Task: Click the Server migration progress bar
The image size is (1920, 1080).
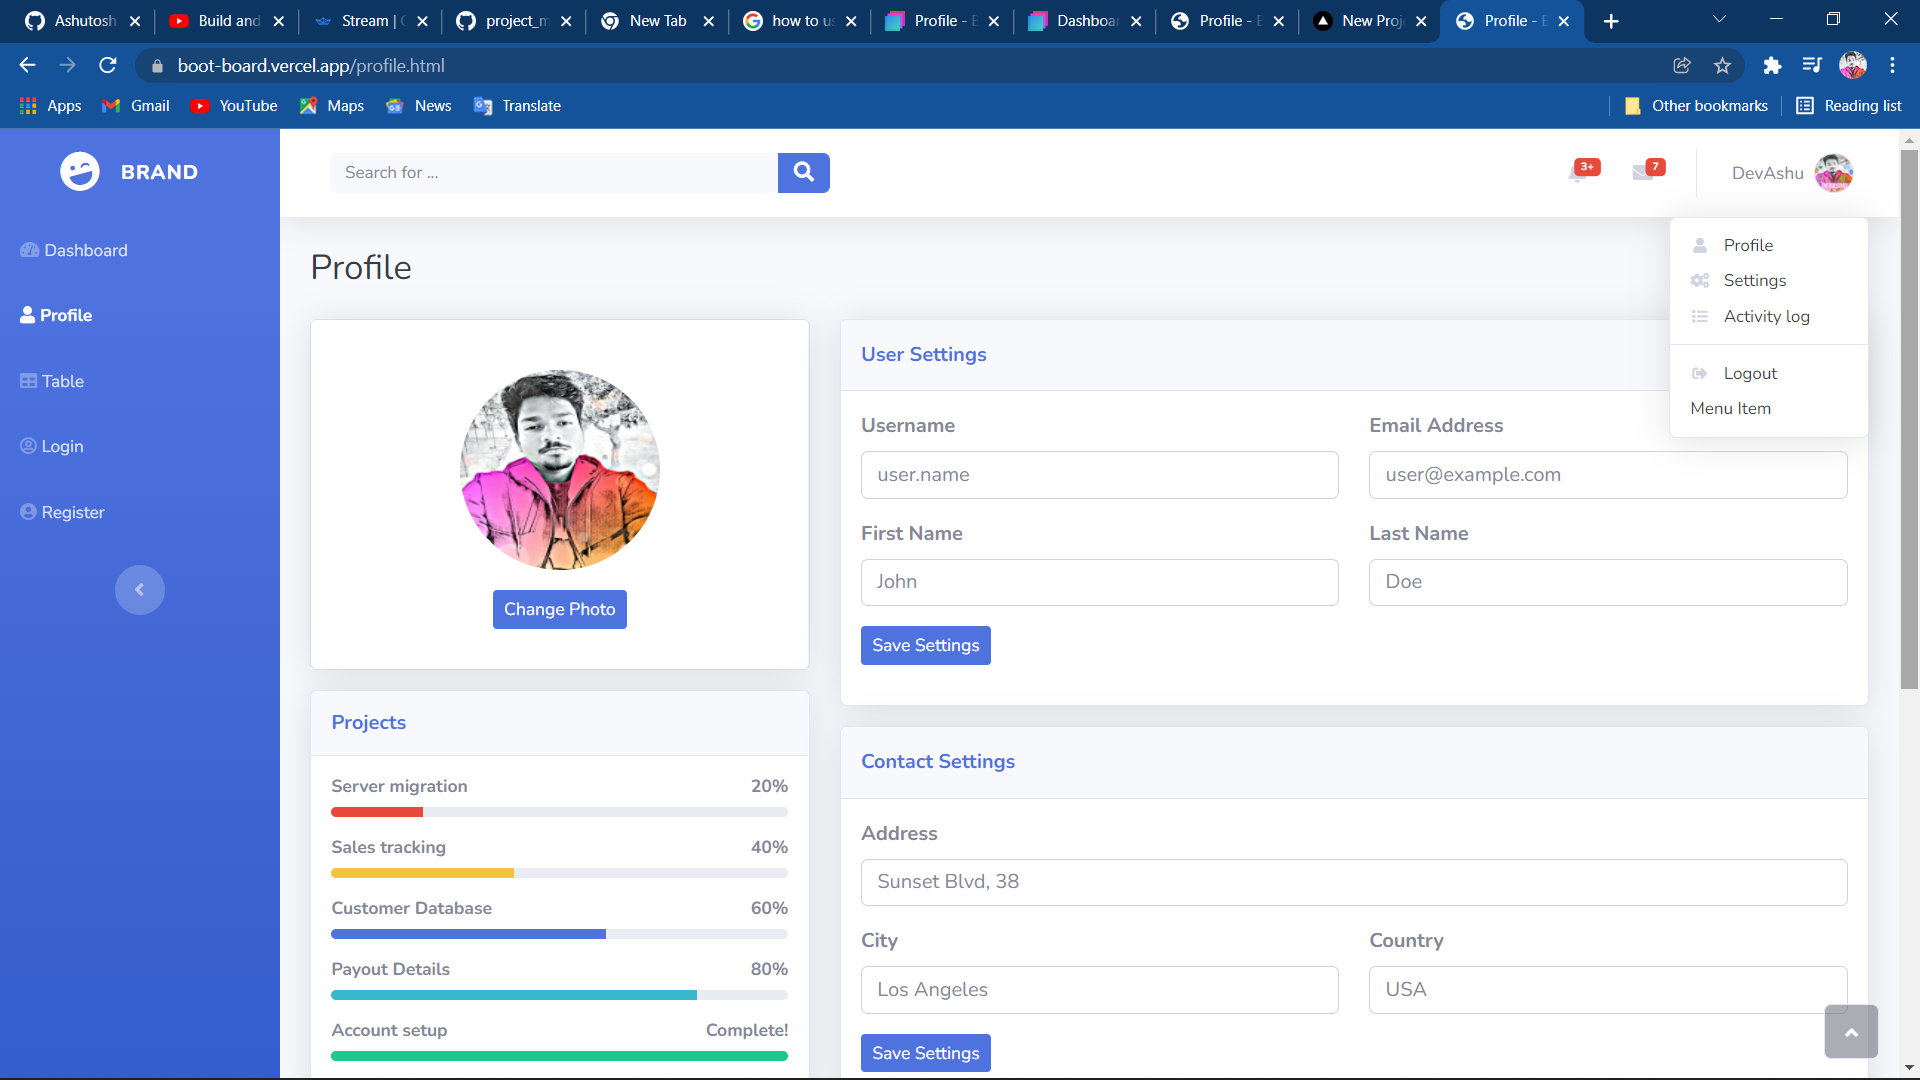Action: pos(559,813)
